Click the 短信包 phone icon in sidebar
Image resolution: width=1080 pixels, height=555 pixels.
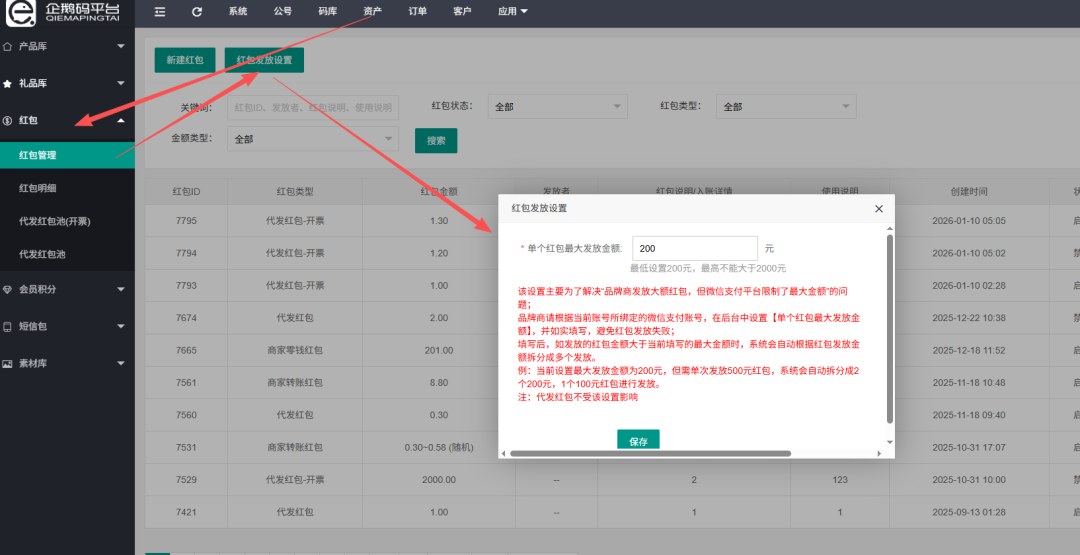tap(8, 326)
